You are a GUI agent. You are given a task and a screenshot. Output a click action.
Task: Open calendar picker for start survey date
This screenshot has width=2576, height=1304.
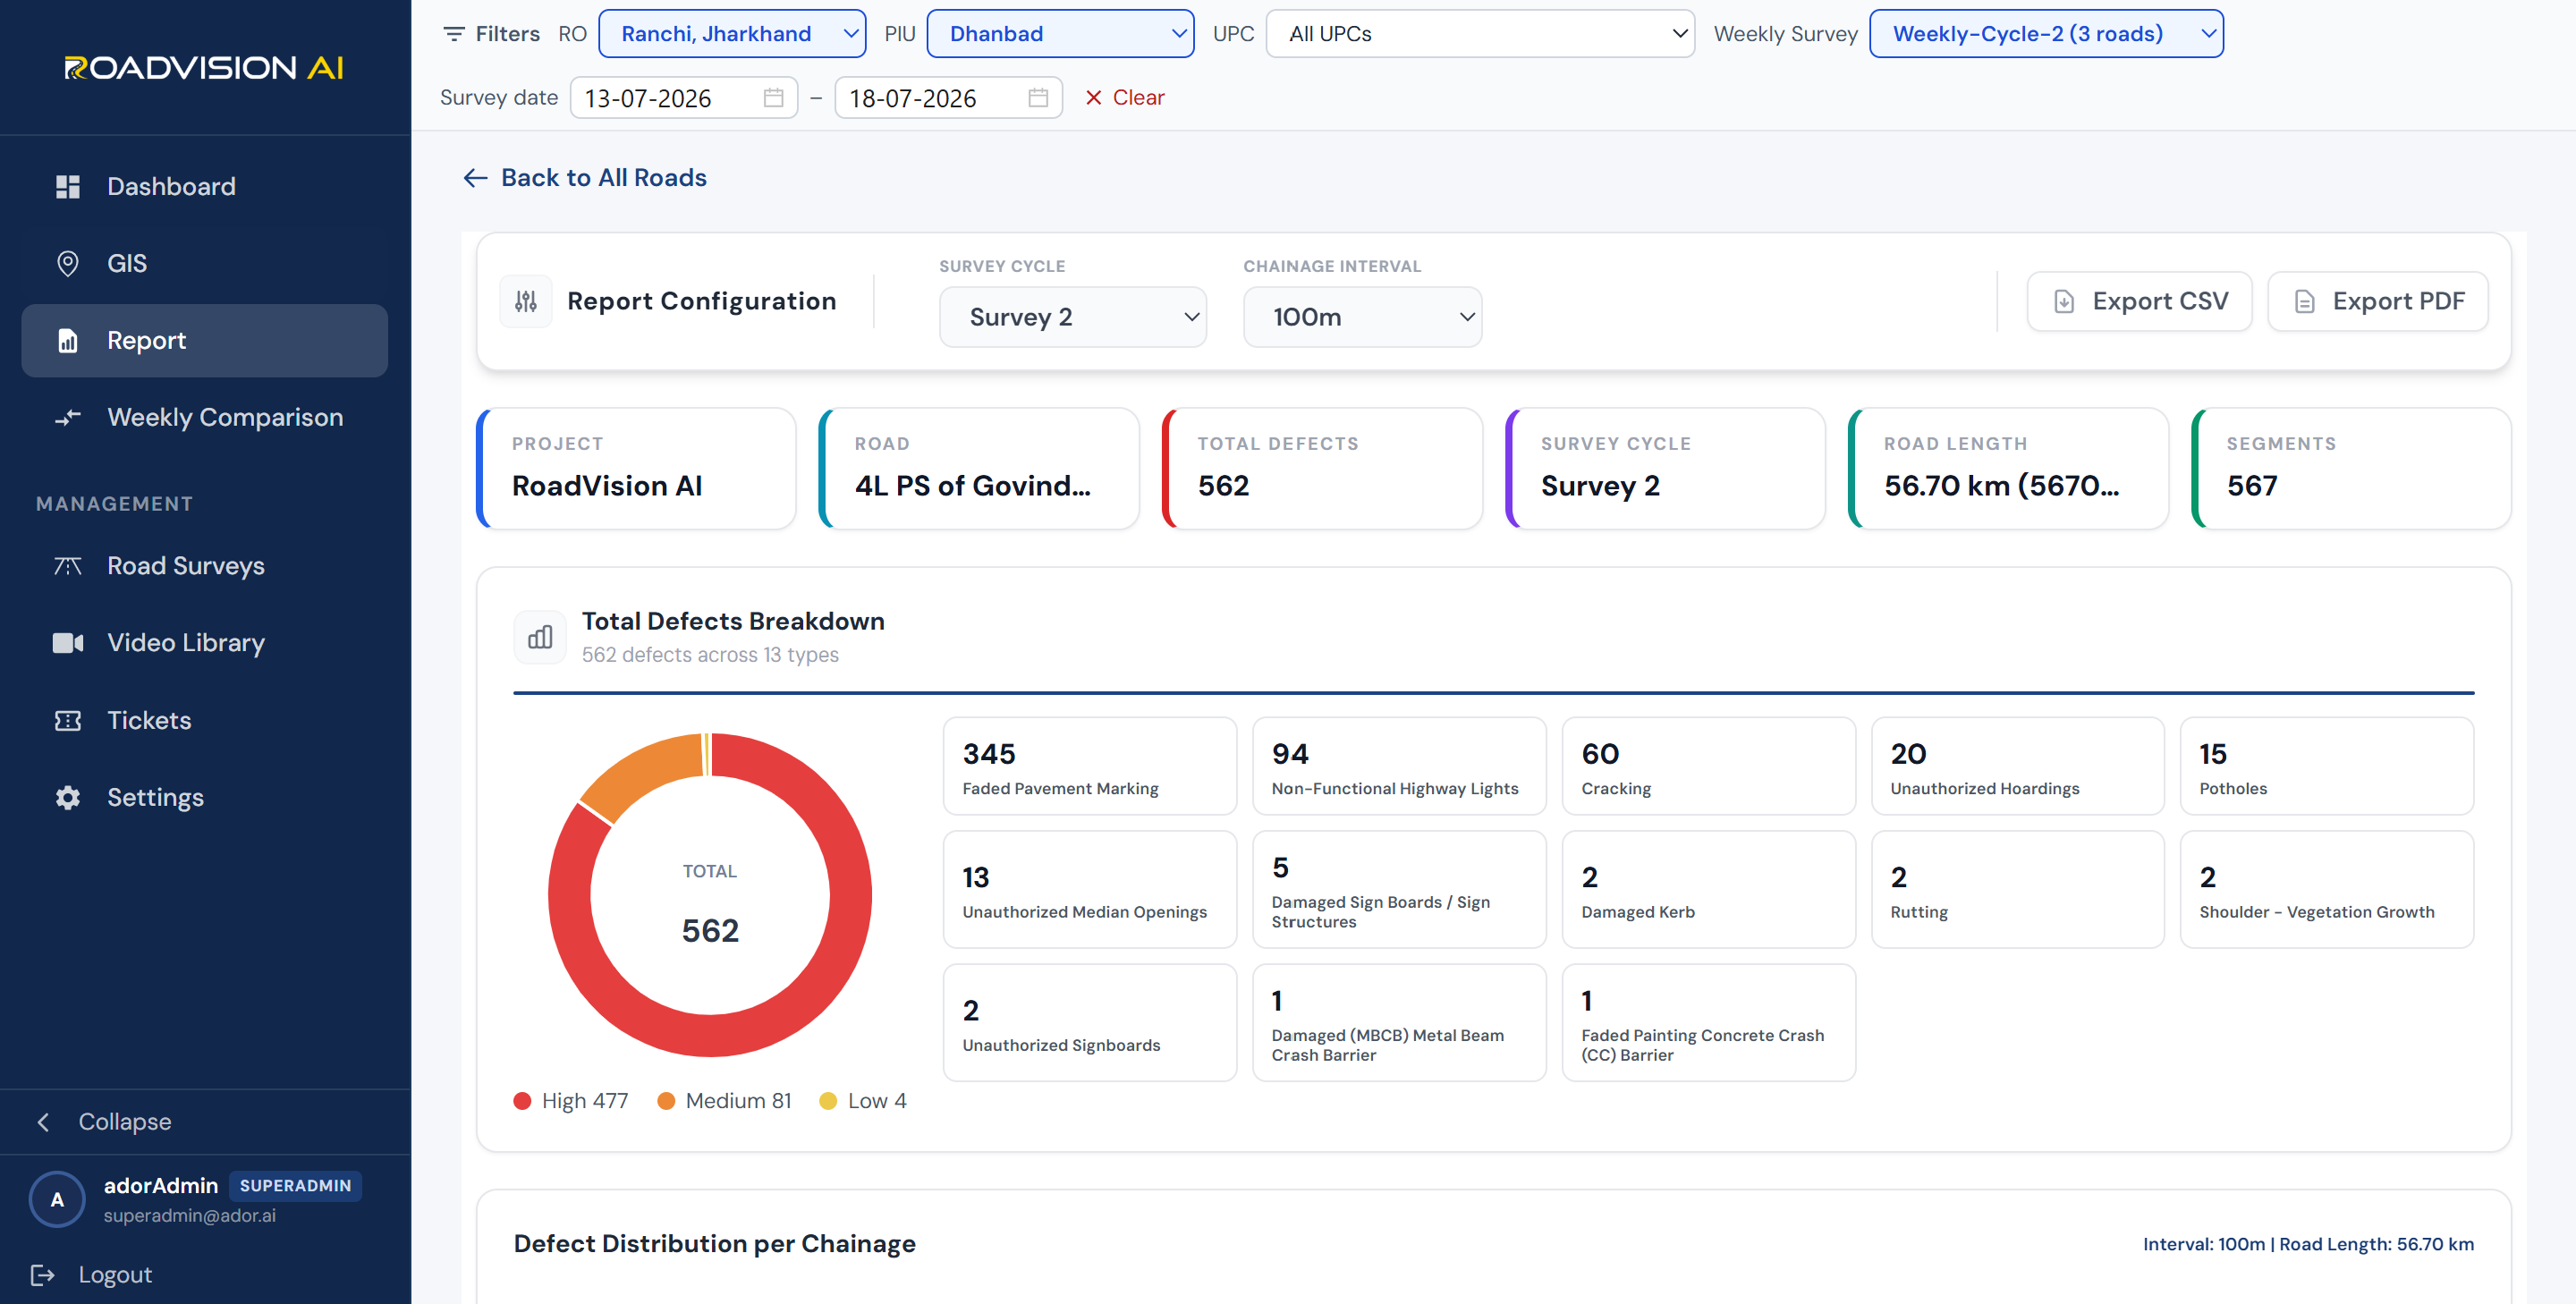pyautogui.click(x=773, y=98)
